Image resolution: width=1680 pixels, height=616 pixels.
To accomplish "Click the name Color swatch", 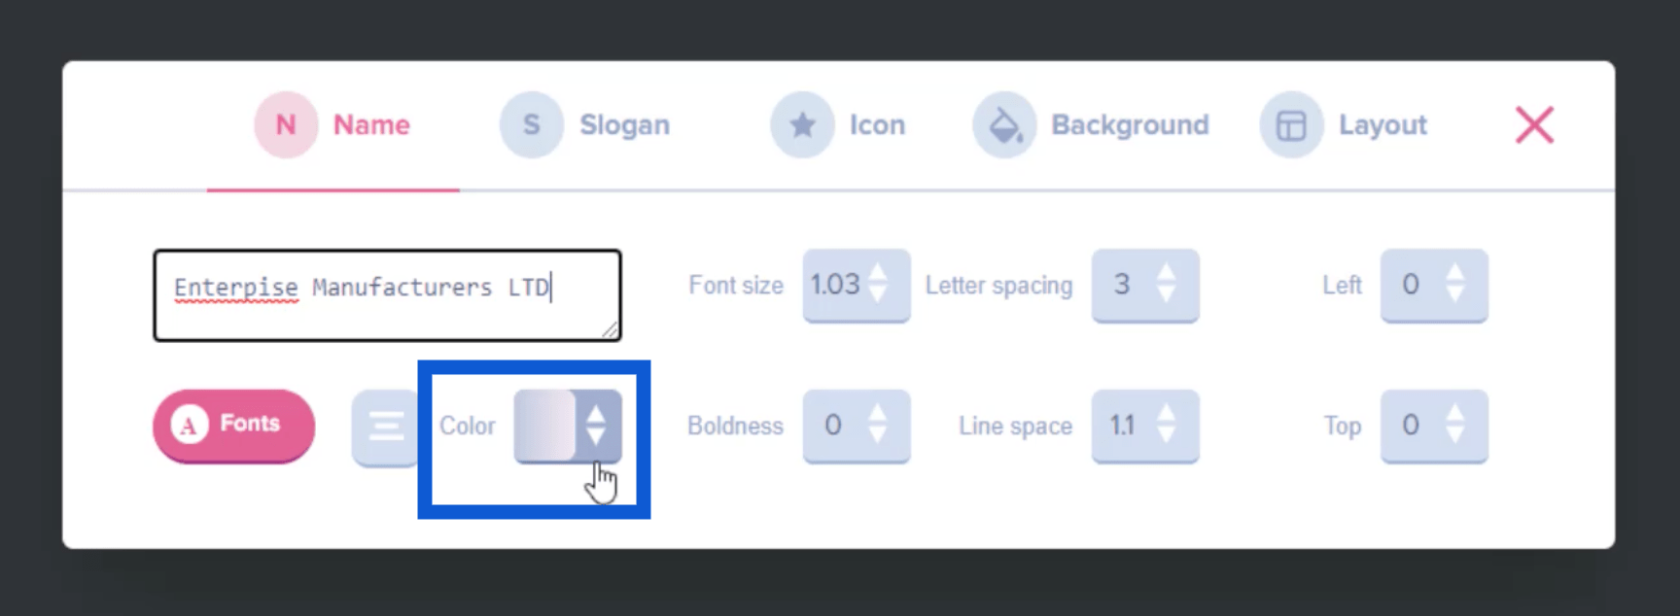I will [545, 425].
